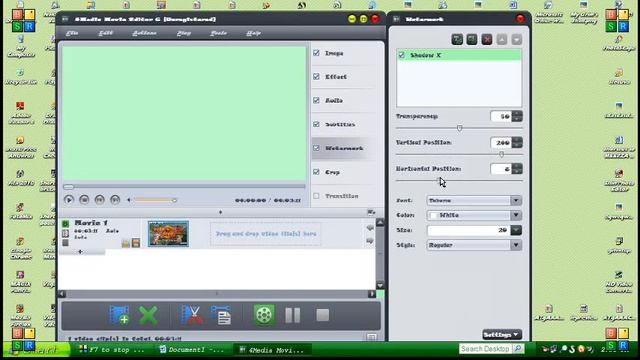Enable the Transition checkbox
This screenshot has width=640, height=360.
316,196
